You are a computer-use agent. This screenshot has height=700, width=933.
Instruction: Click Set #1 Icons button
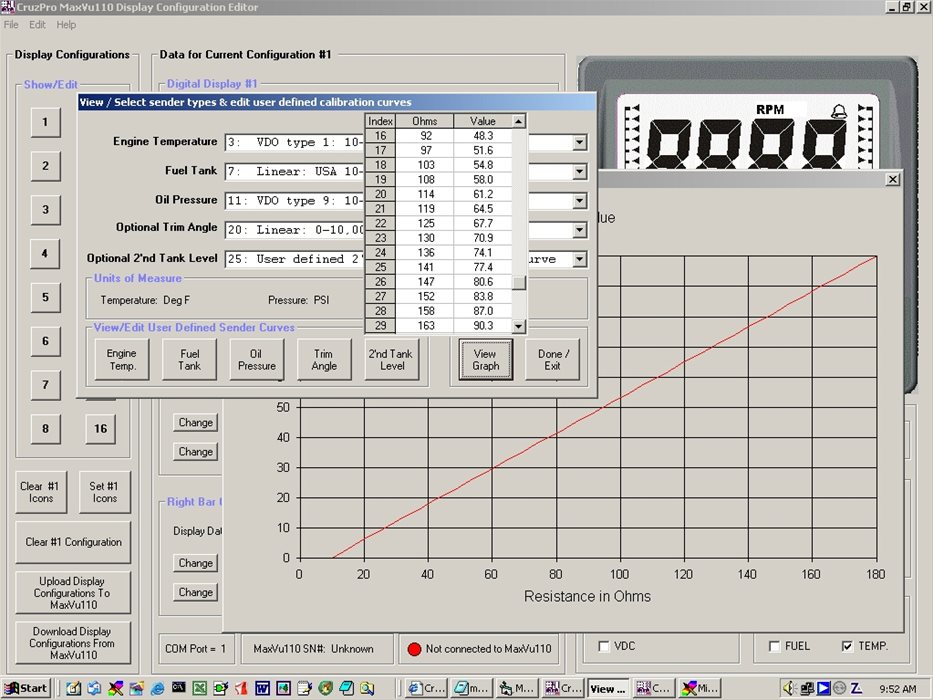(104, 492)
